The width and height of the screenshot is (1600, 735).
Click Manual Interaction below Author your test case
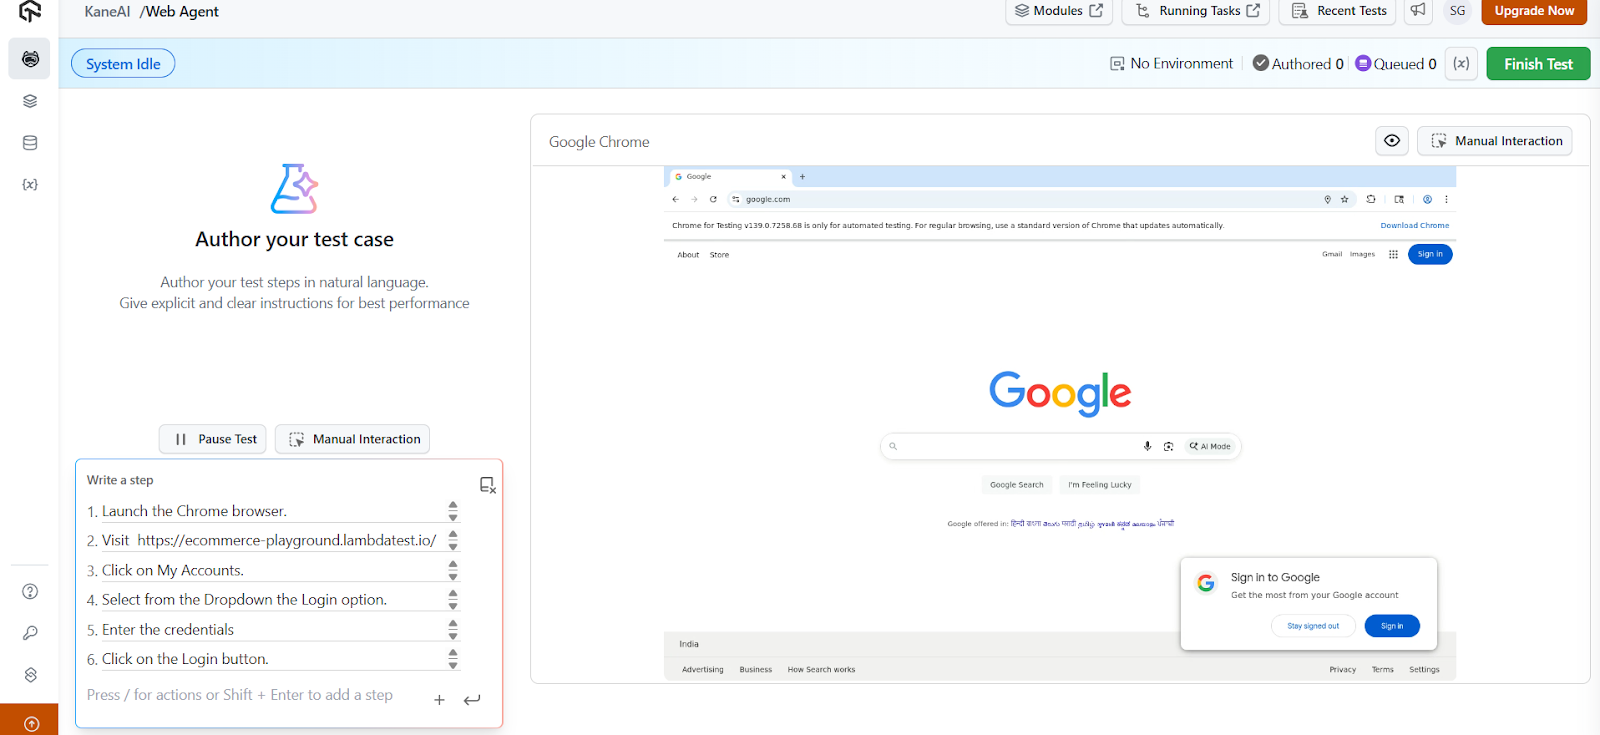352,439
